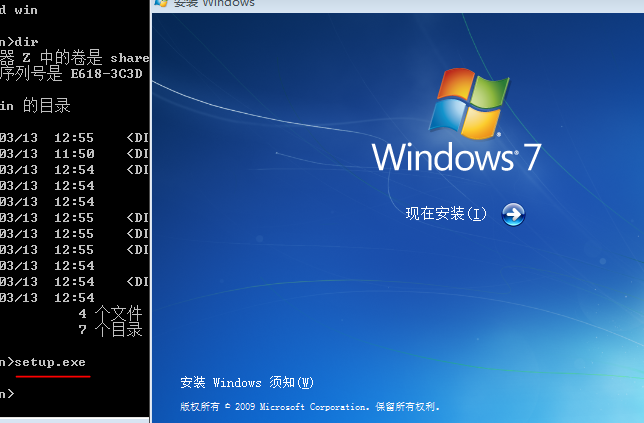The height and width of the screenshot is (423, 644).
Task: Select the serial number E618-3C3D
Action: point(106,74)
